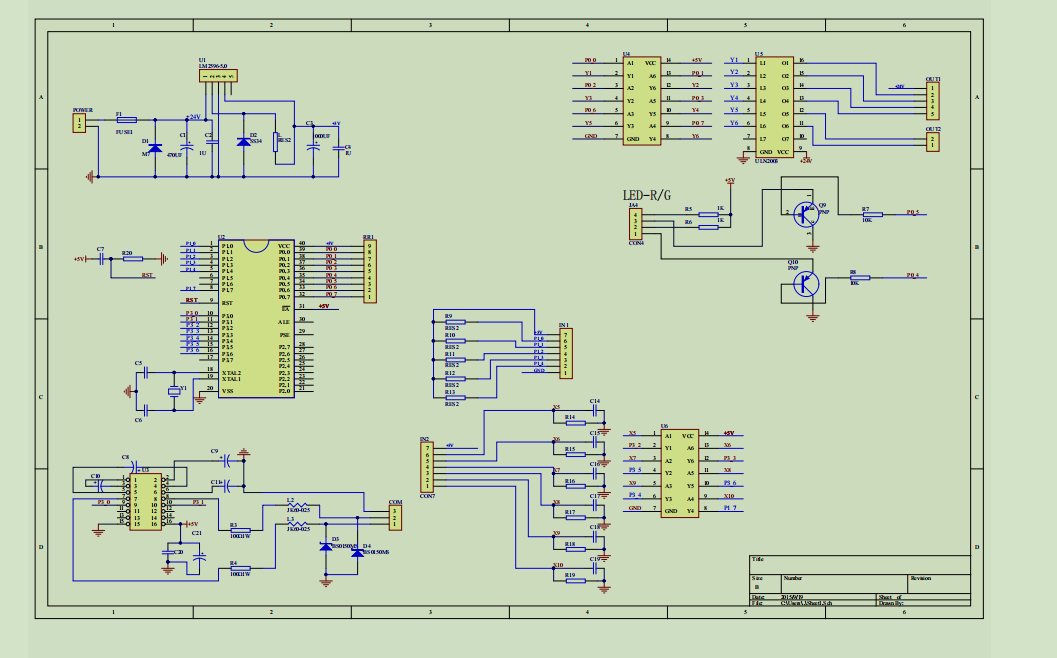
Task: Select the P0_4 net label after R8
Action: pos(913,275)
